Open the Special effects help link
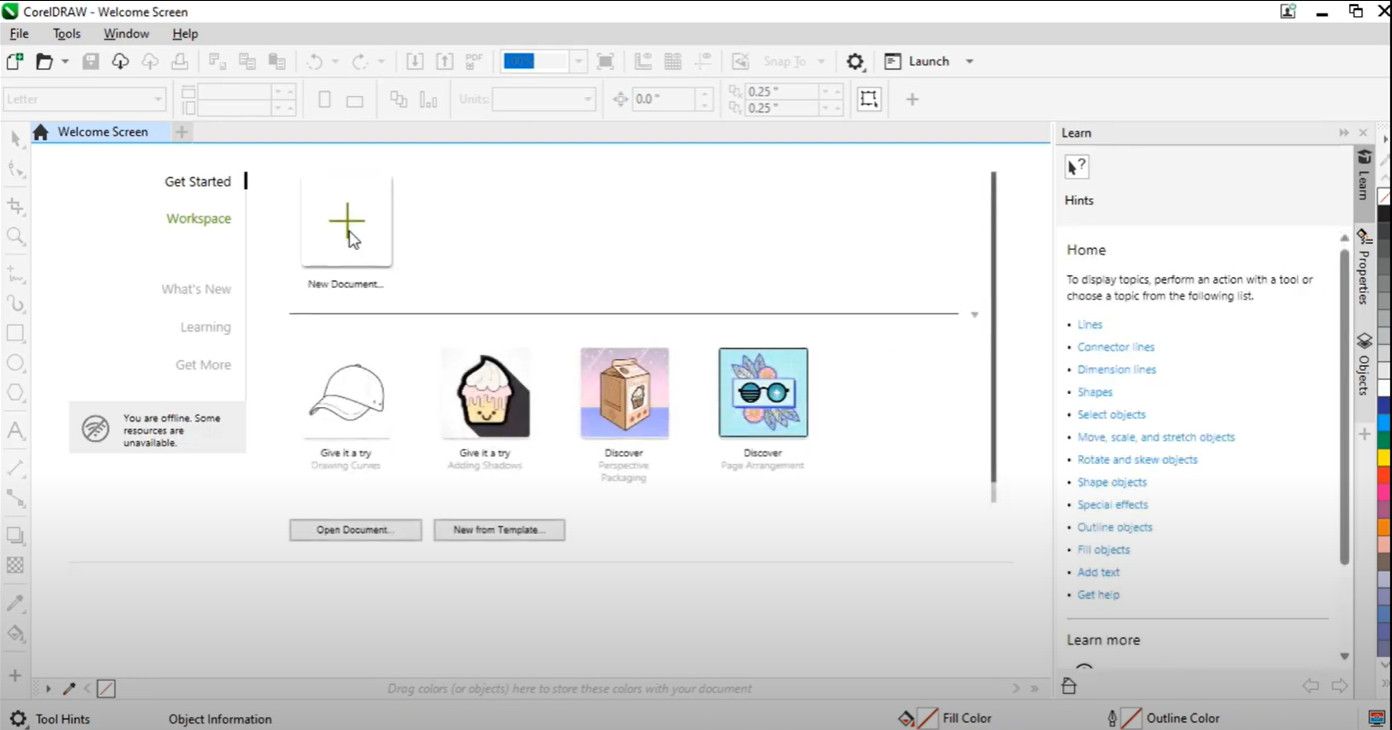This screenshot has width=1392, height=730. point(1112,505)
